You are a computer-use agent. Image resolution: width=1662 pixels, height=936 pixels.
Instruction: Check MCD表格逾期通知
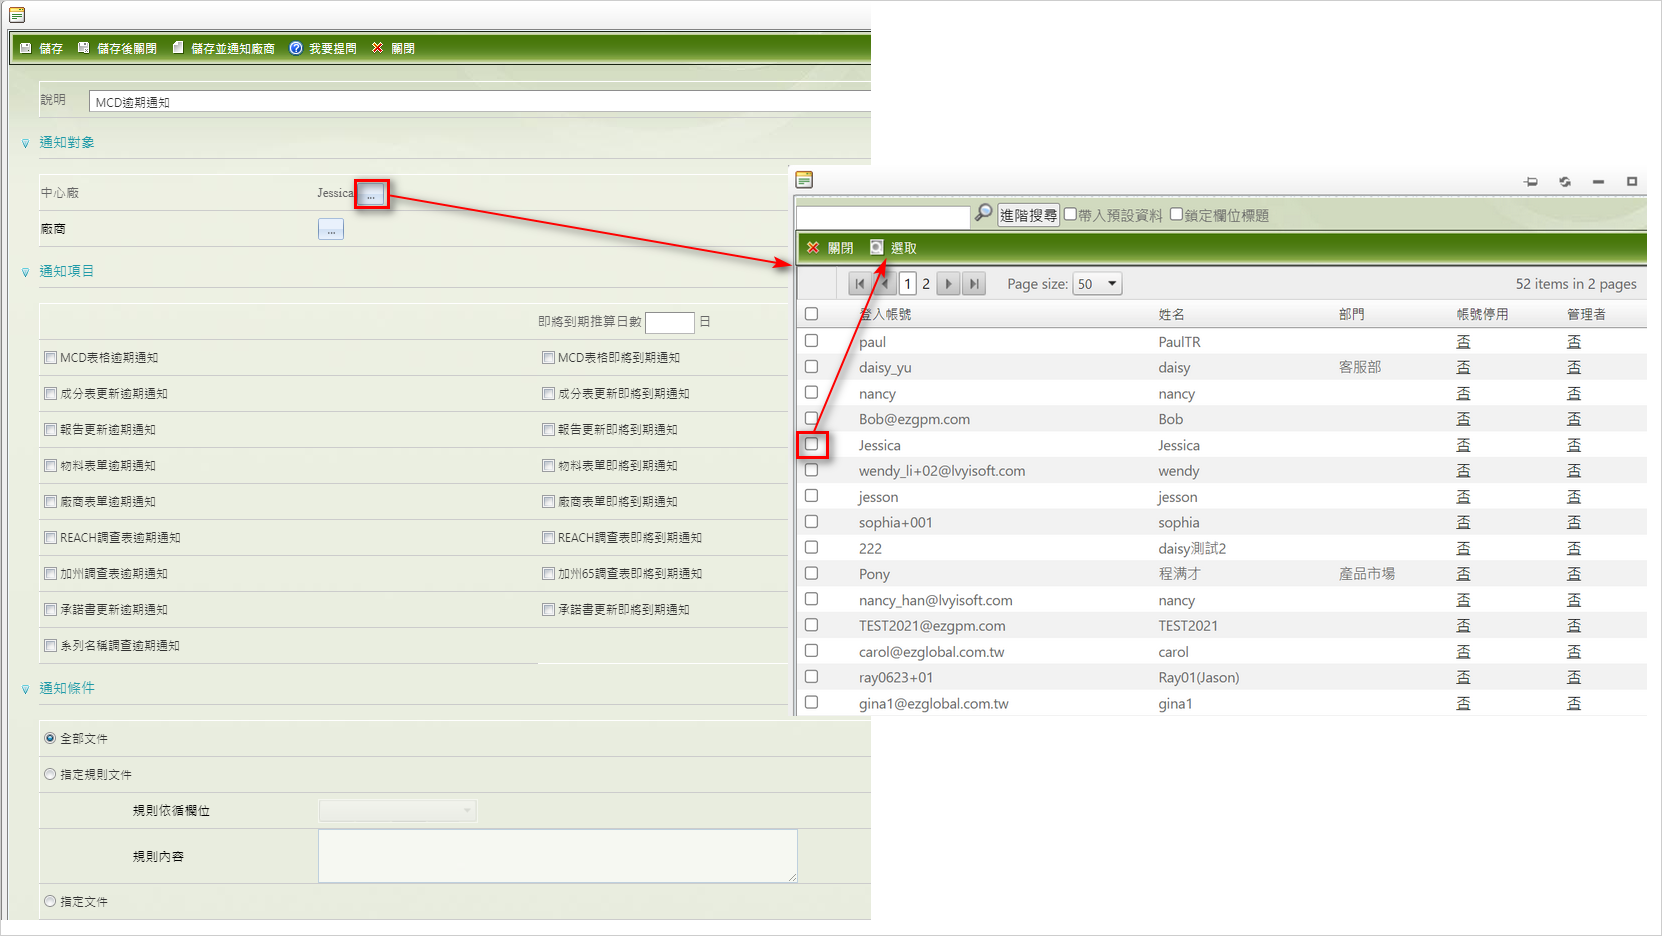point(50,357)
